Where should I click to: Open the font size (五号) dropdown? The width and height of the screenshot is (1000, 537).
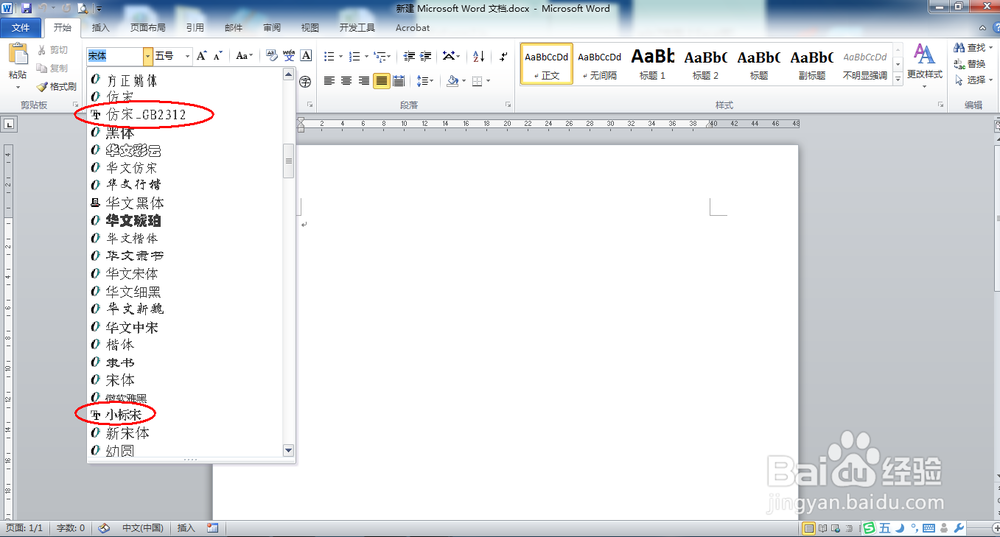point(188,56)
